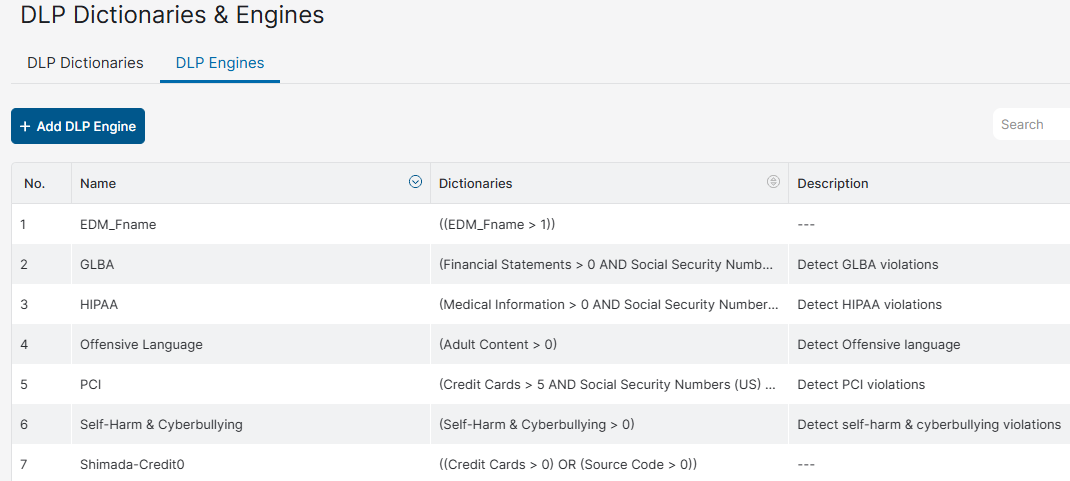Image resolution: width=1070 pixels, height=481 pixels.
Task: Click the Offensive Language engine entry
Action: click(141, 345)
